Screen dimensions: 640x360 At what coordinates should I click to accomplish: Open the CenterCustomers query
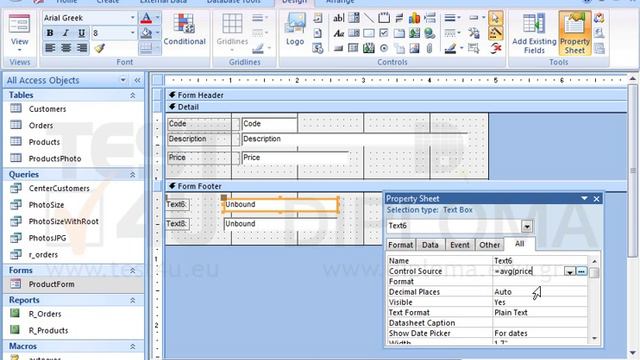(59, 188)
